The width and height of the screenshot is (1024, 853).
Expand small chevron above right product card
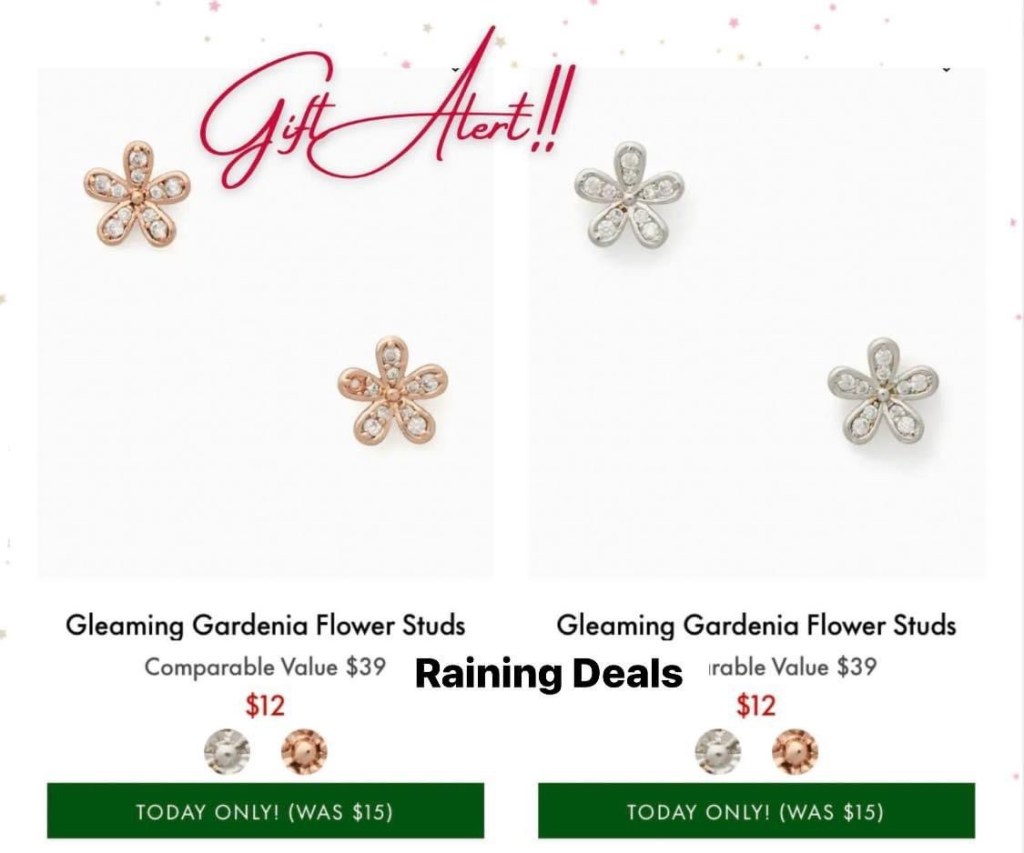(x=946, y=69)
